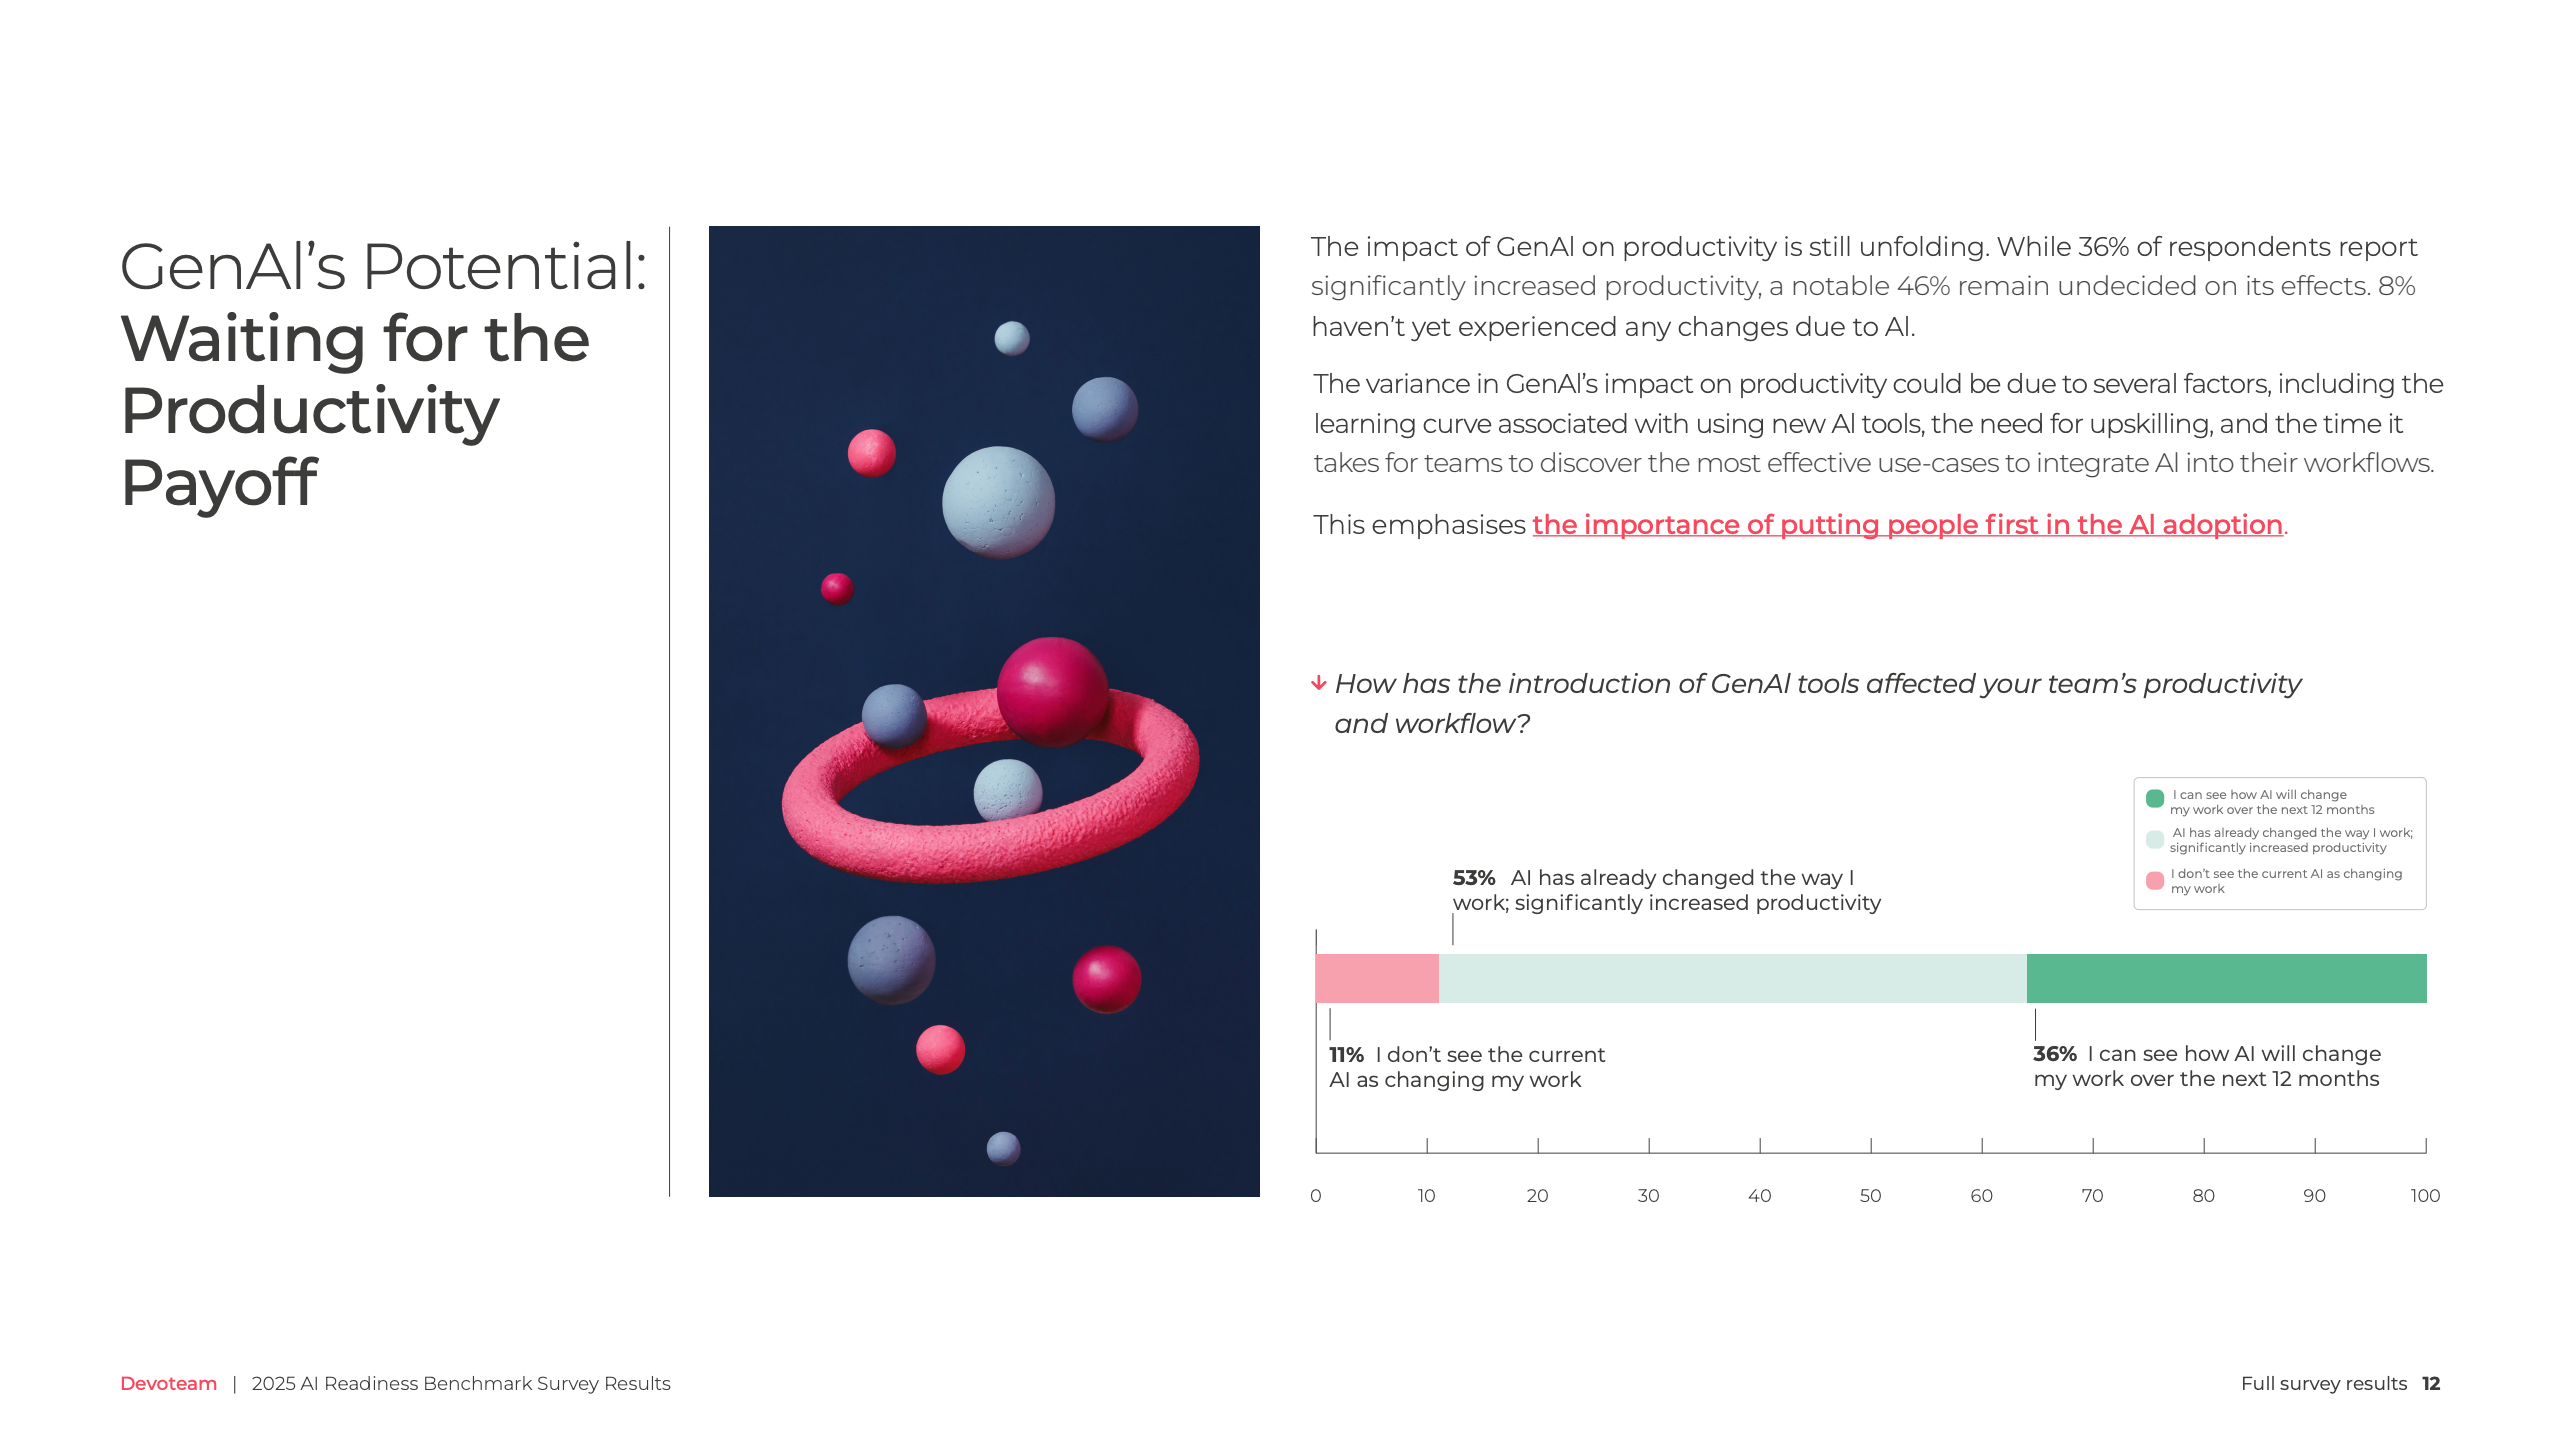2560x1440 pixels.
Task: Click the 53% data label above the bar
Action: 1473,878
